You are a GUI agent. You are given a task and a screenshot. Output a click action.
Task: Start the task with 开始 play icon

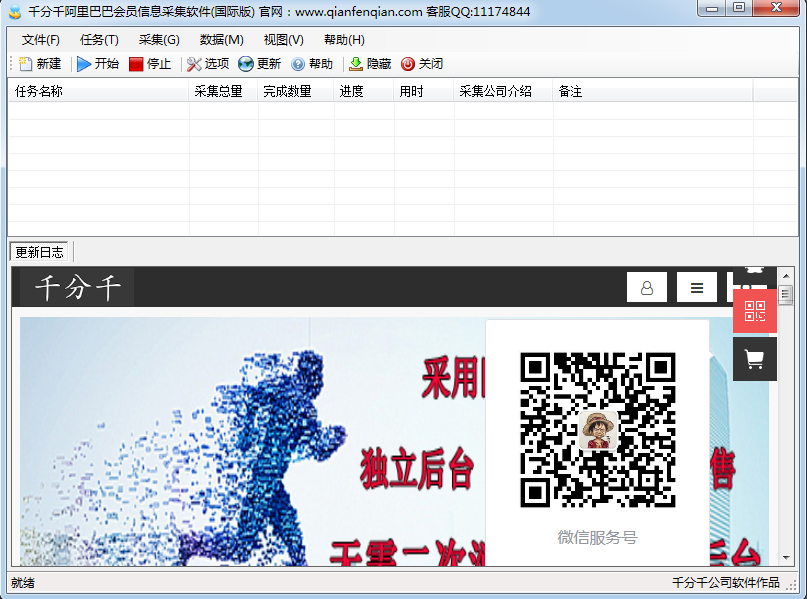click(84, 64)
